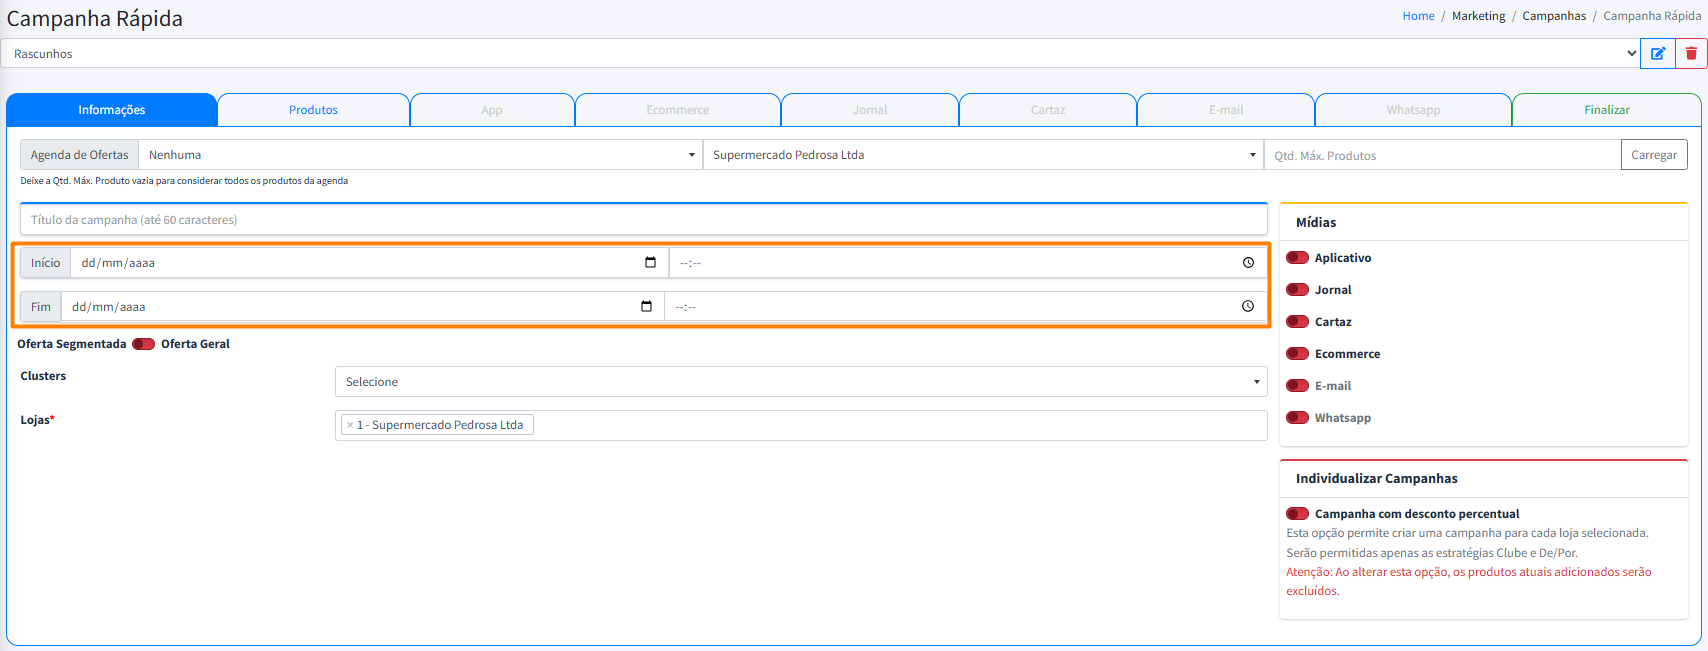This screenshot has height=651, width=1708.
Task: Open calendar picker for Fim date
Action: (x=646, y=307)
